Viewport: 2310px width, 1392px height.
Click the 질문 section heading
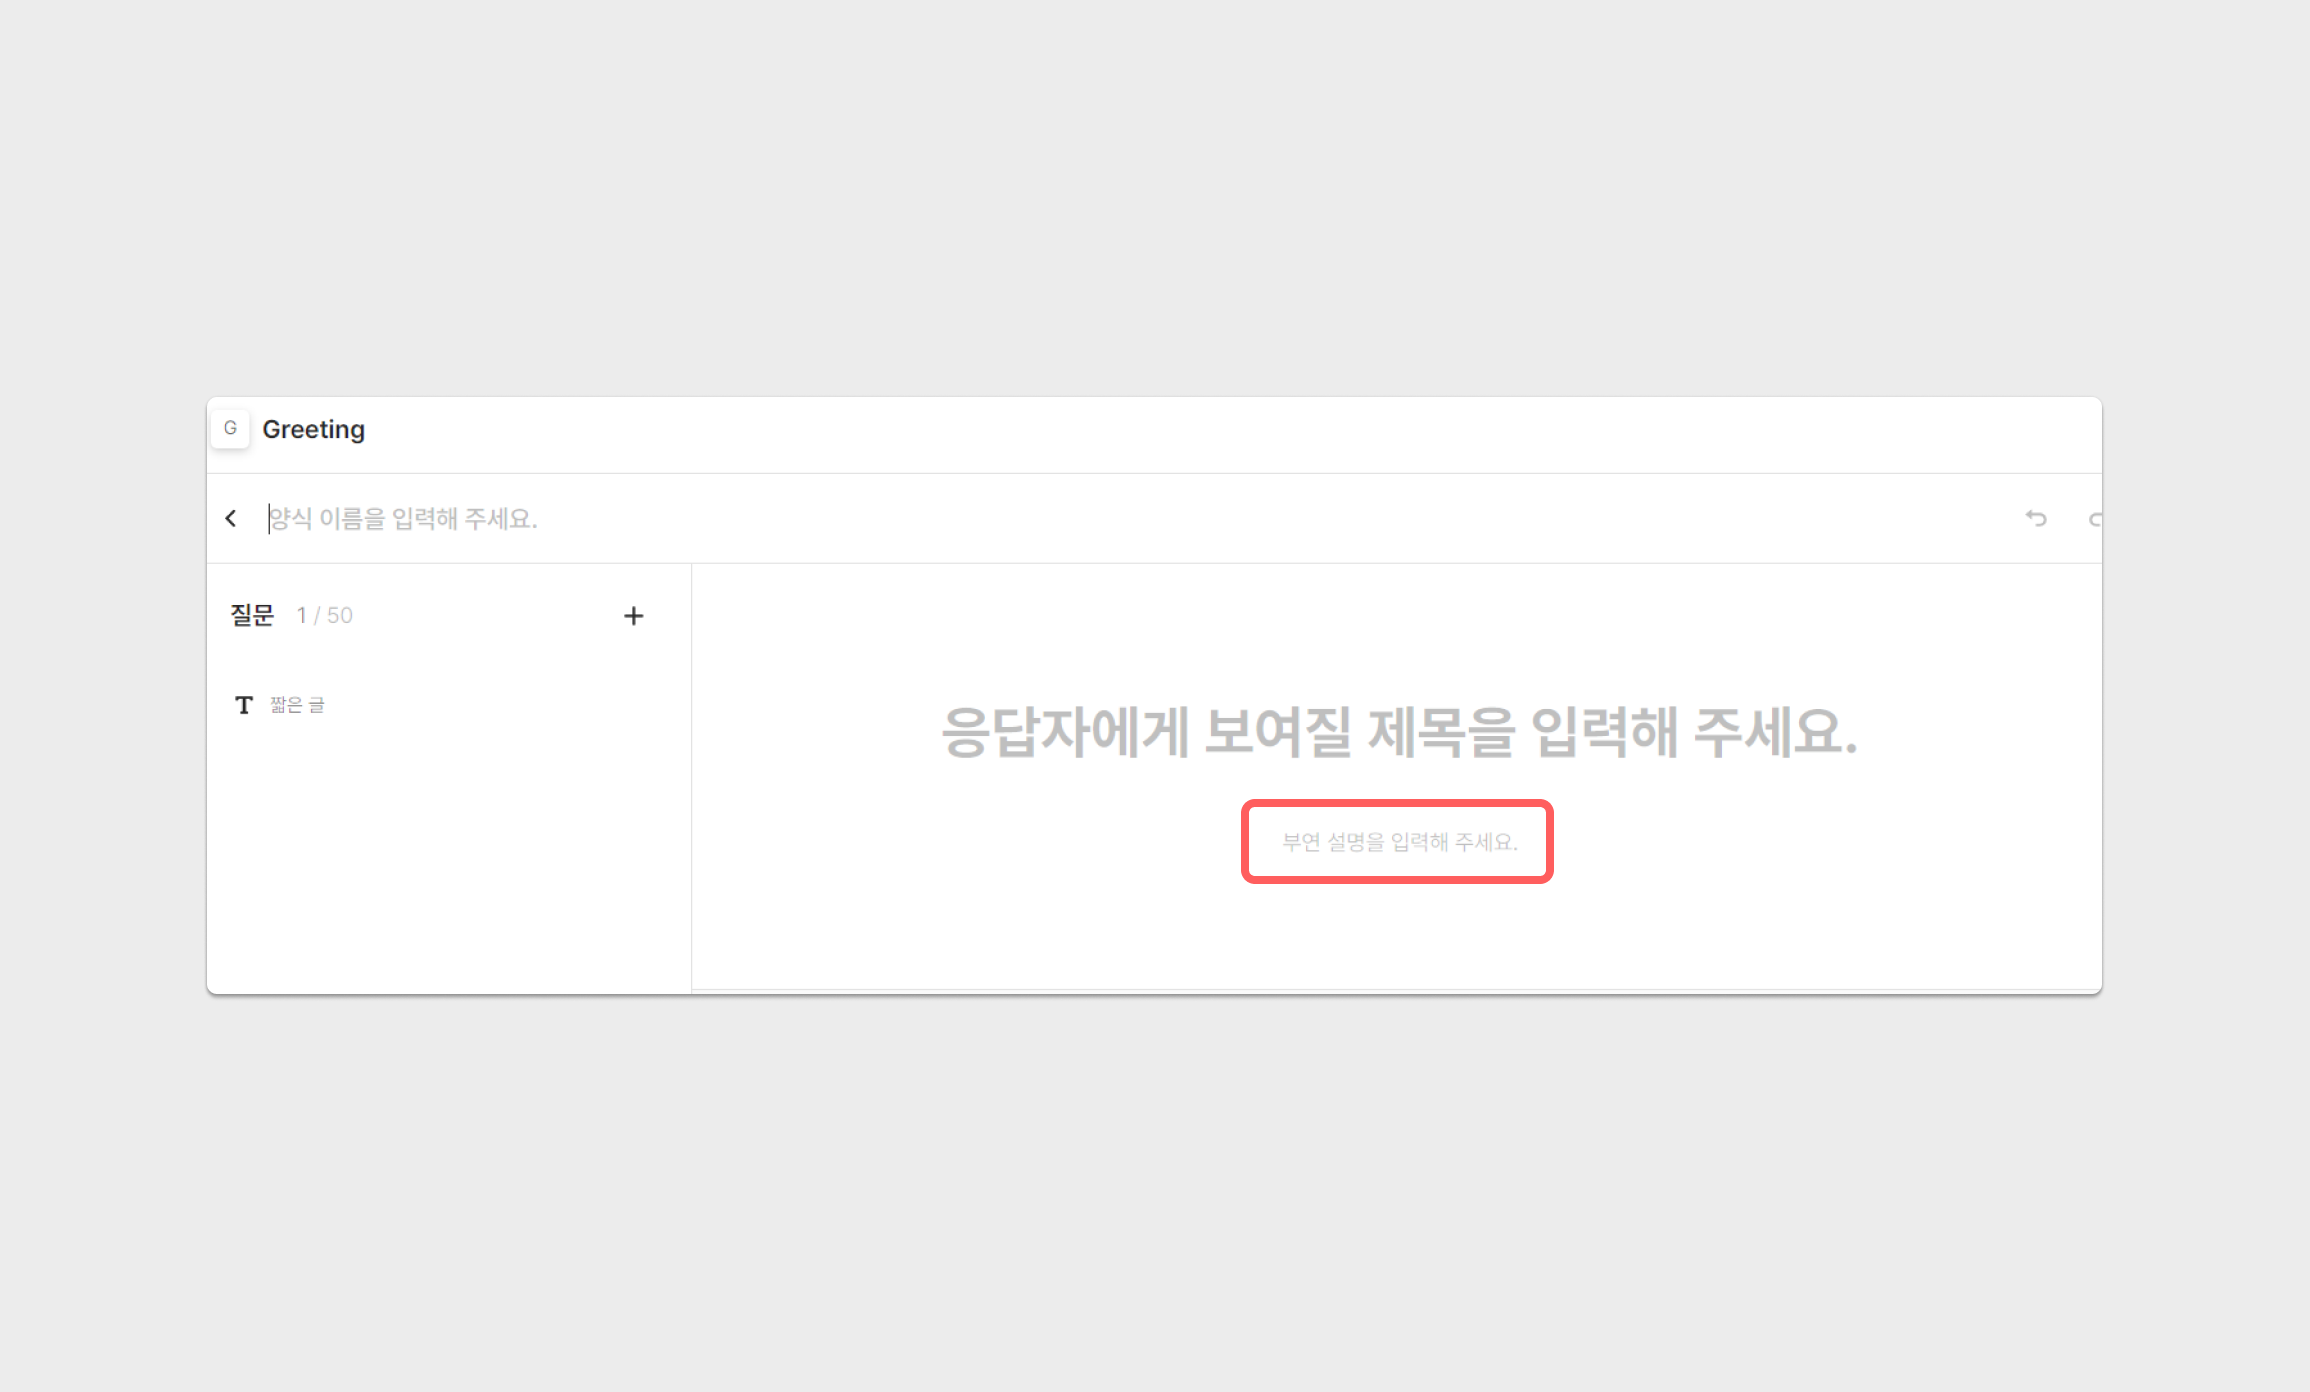pos(252,615)
